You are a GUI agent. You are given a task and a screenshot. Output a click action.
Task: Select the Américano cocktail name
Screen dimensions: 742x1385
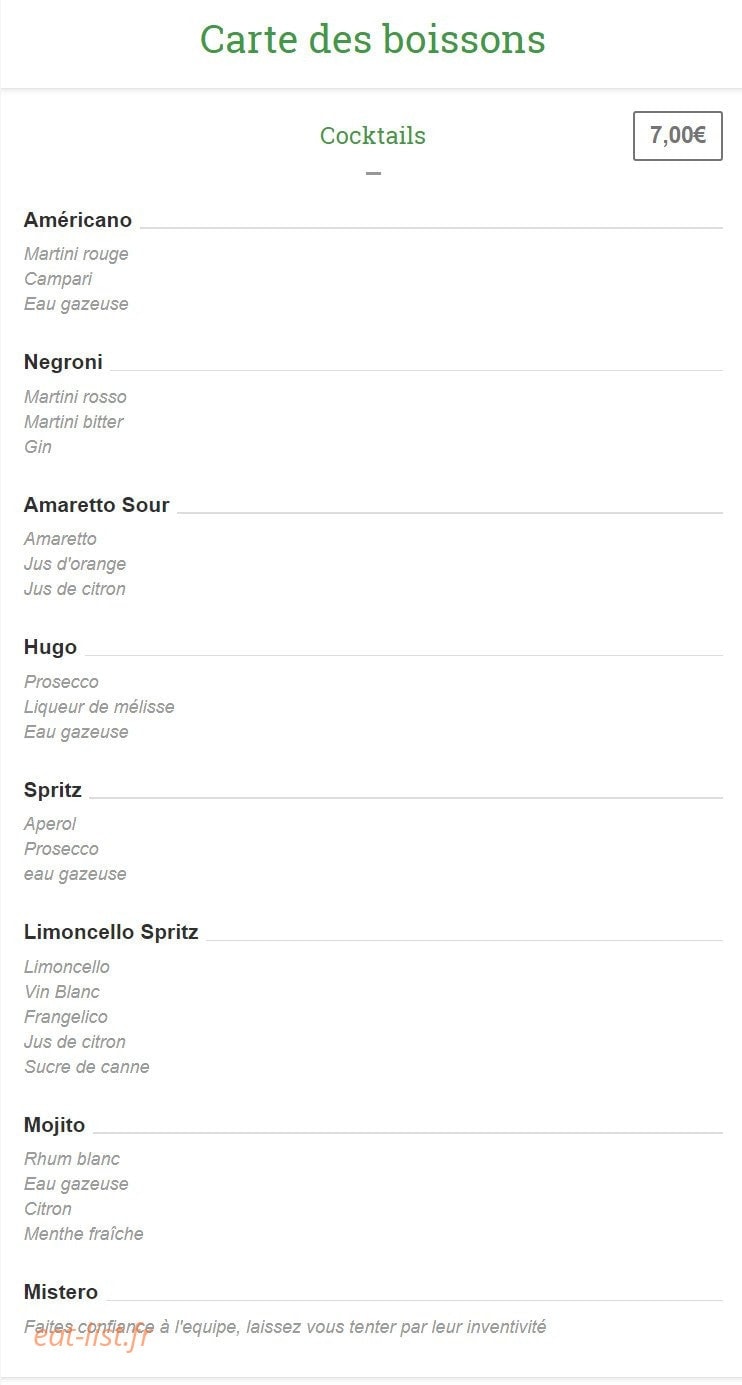78,220
